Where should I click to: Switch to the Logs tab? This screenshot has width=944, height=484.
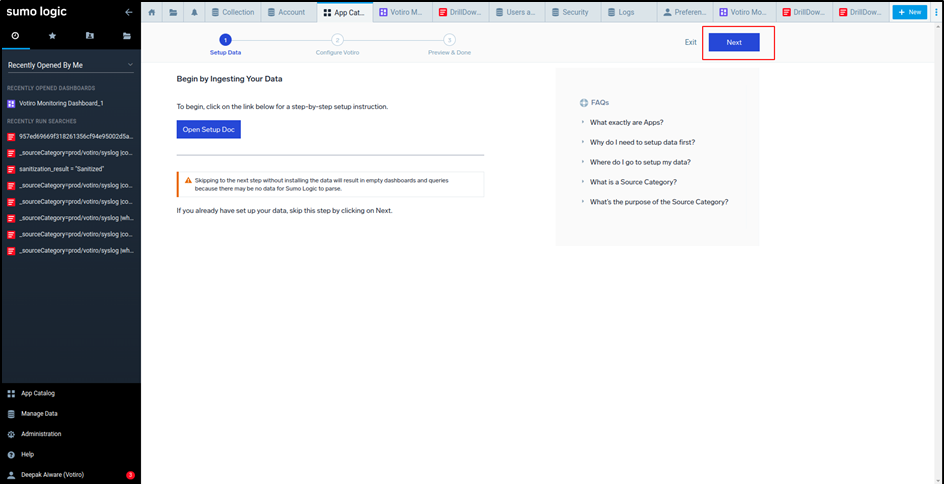[630, 12]
